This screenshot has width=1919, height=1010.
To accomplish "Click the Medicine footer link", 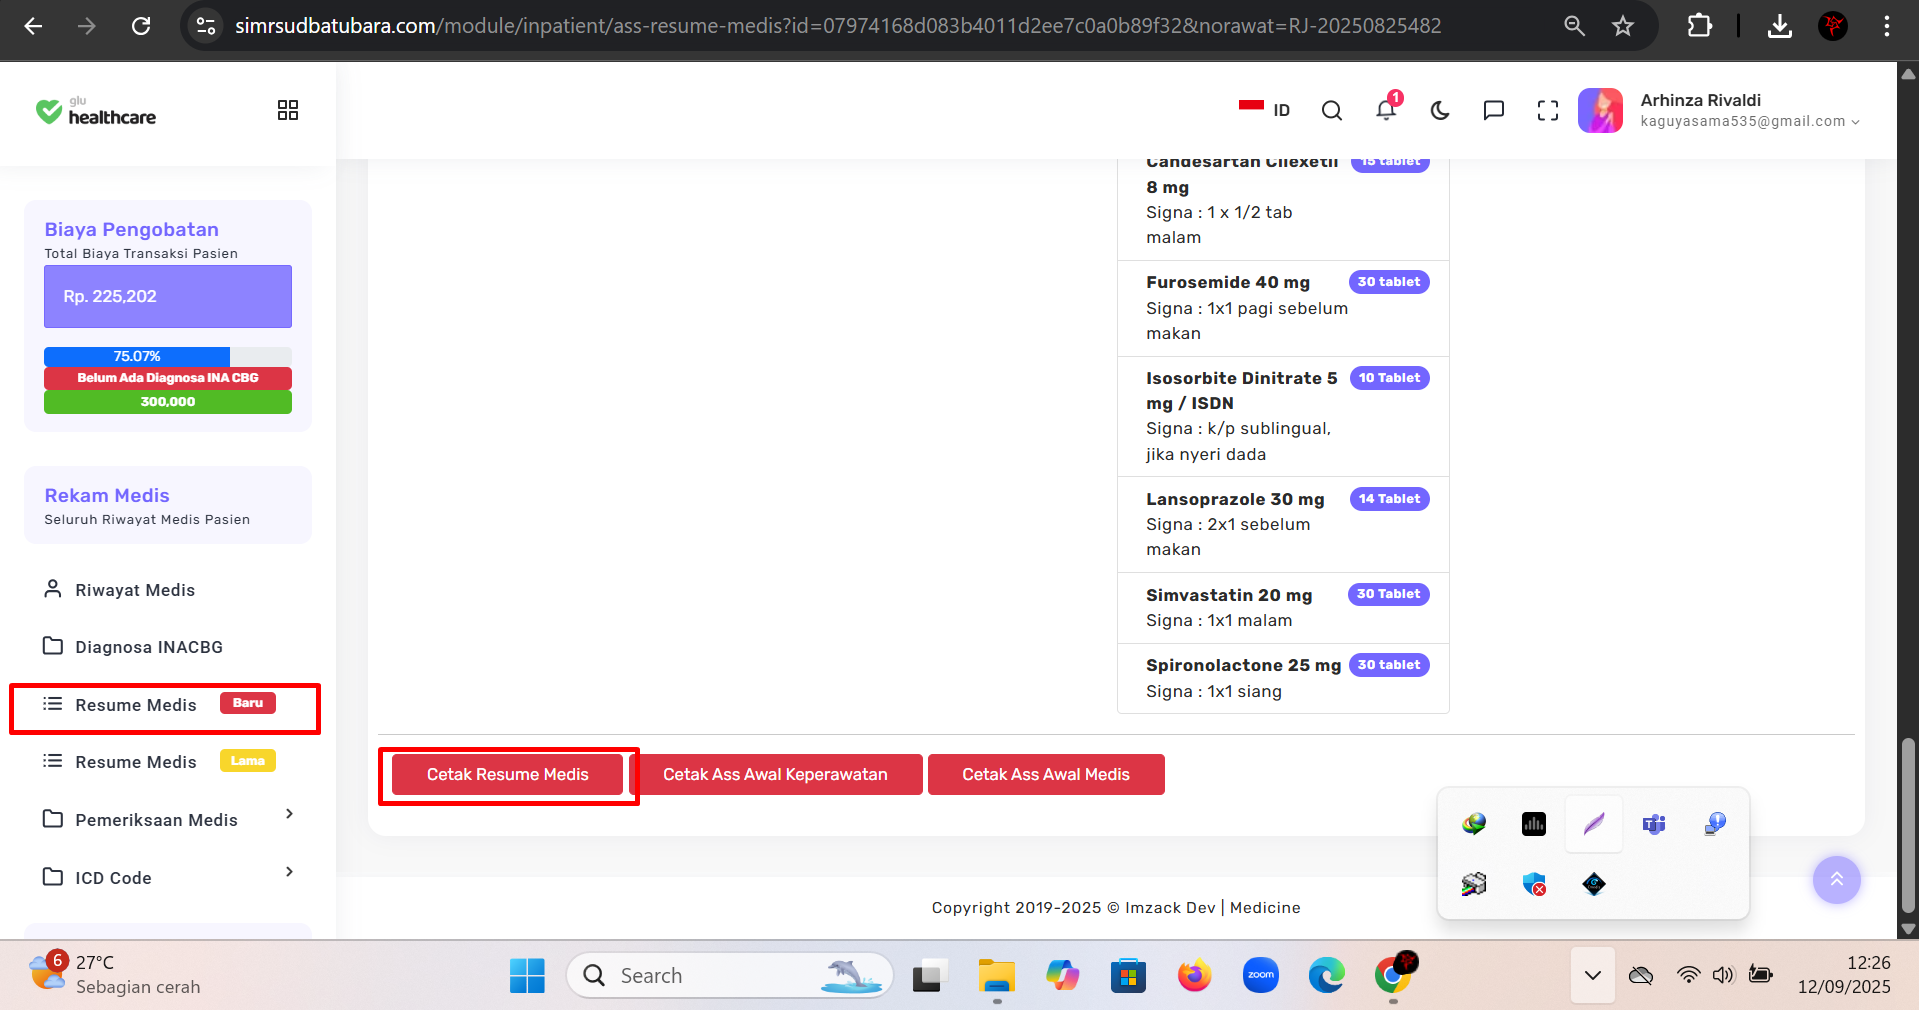I will pyautogui.click(x=1265, y=908).
